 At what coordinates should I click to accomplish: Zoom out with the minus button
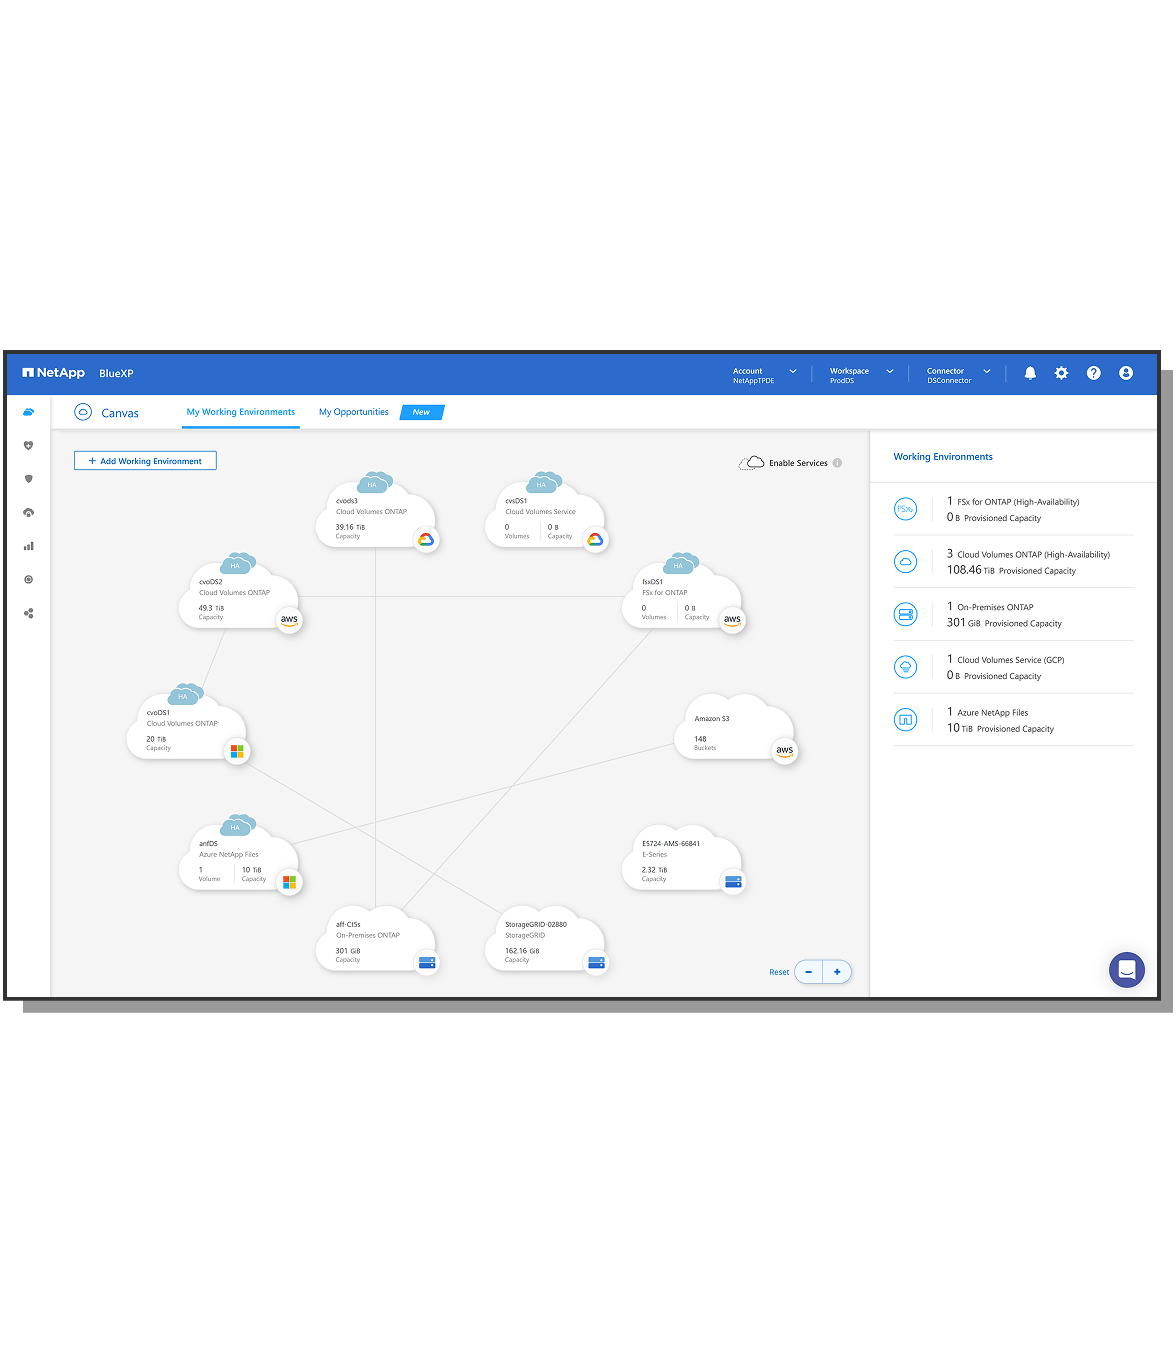[x=808, y=972]
